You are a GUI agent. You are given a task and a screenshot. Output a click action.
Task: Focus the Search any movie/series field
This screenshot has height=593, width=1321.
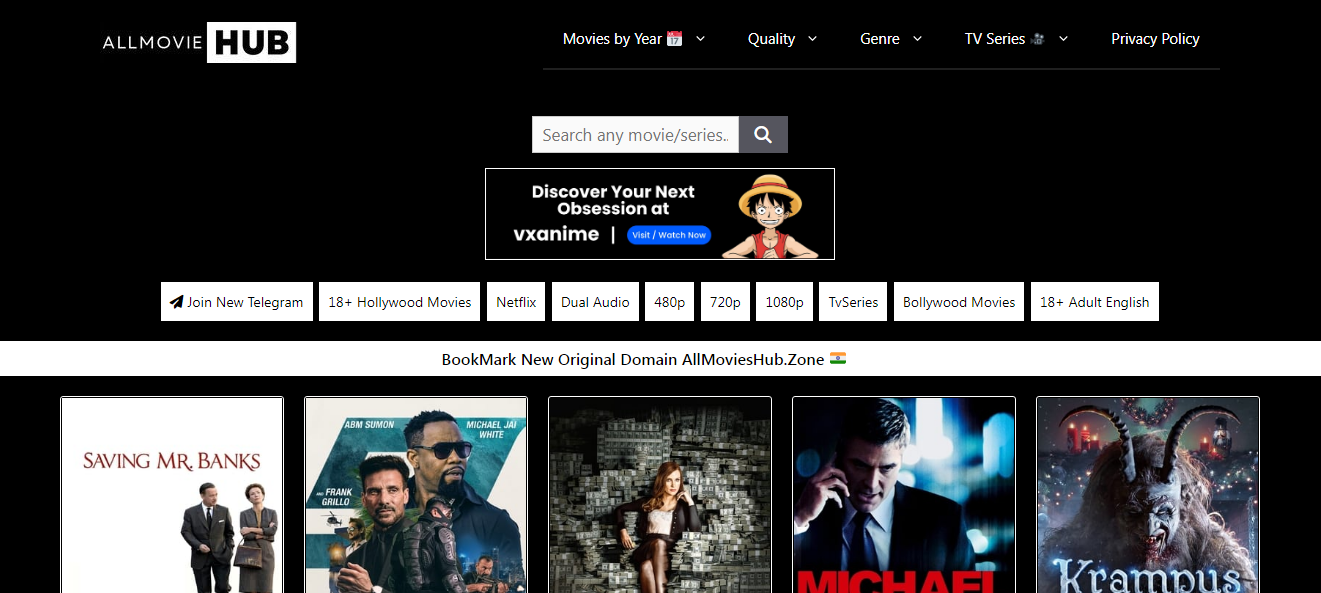click(635, 135)
